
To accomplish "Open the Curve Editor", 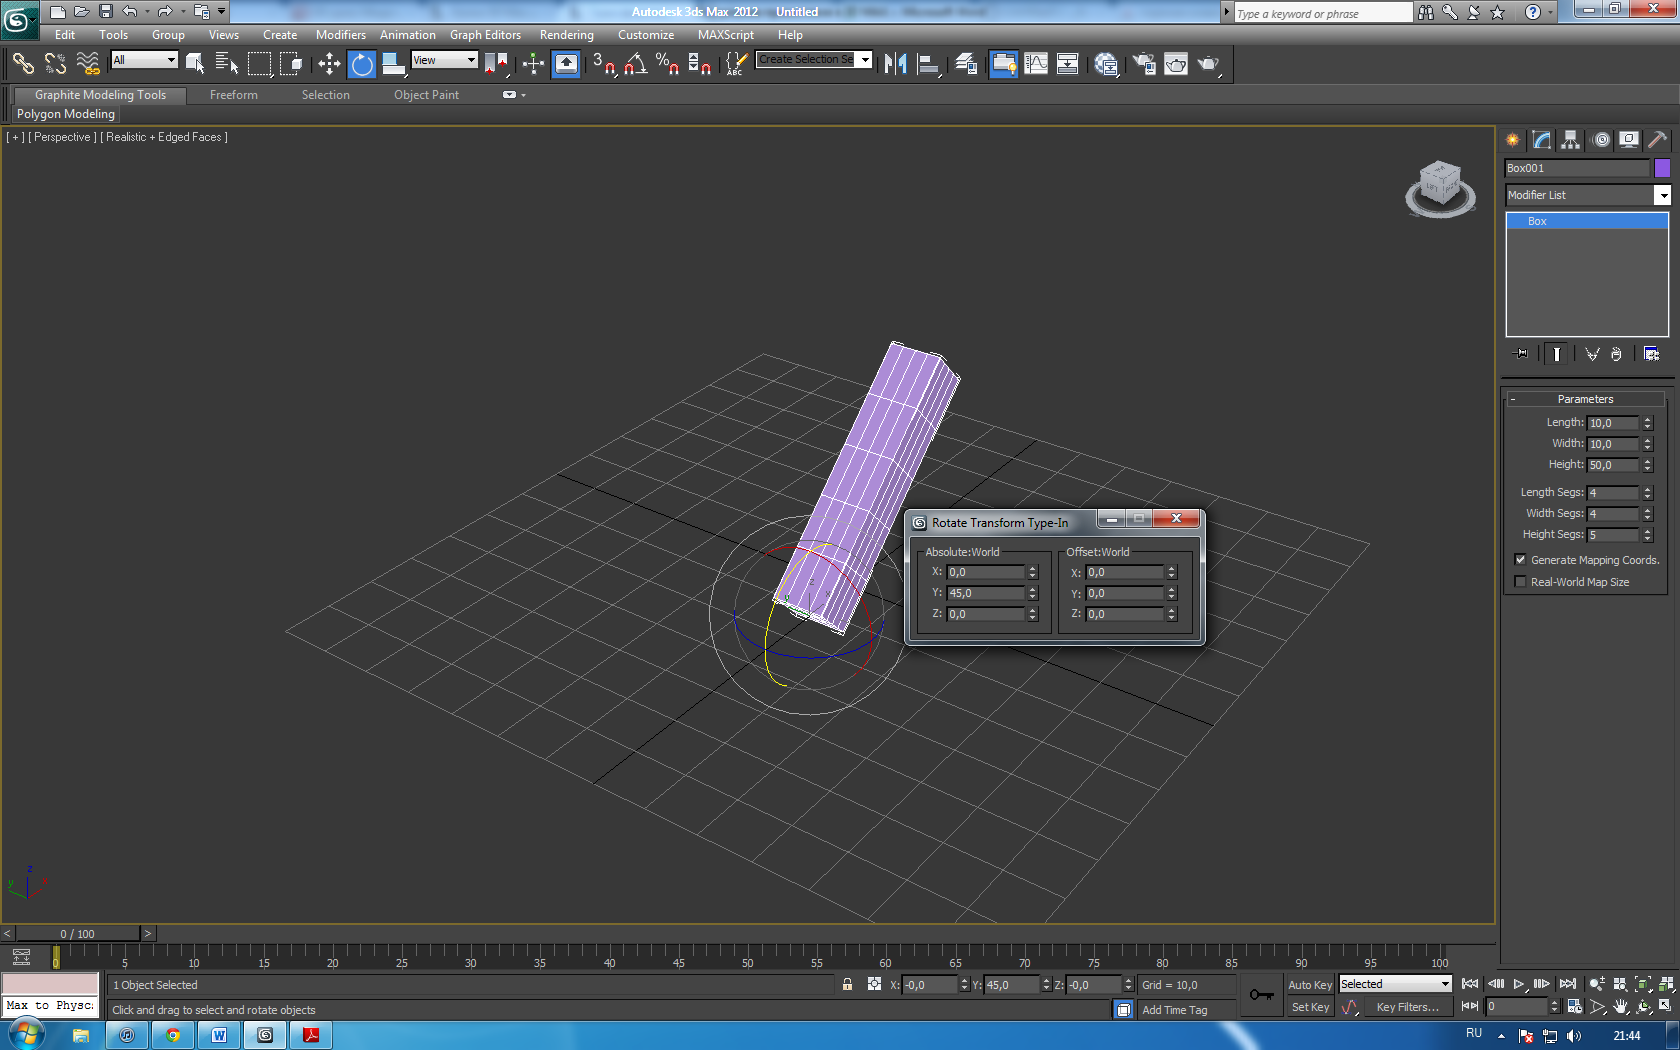I will coord(1036,64).
